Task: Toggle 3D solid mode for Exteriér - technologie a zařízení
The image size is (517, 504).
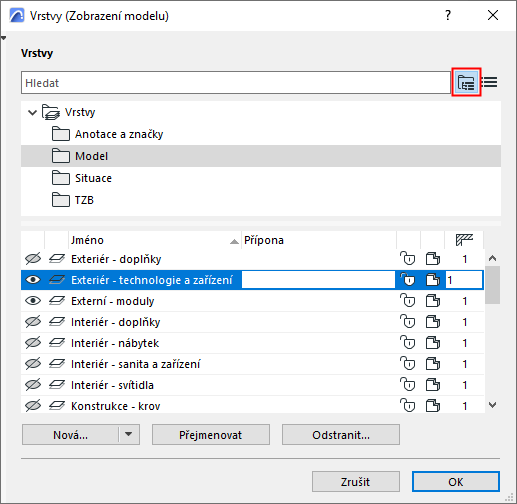Action: tap(433, 280)
